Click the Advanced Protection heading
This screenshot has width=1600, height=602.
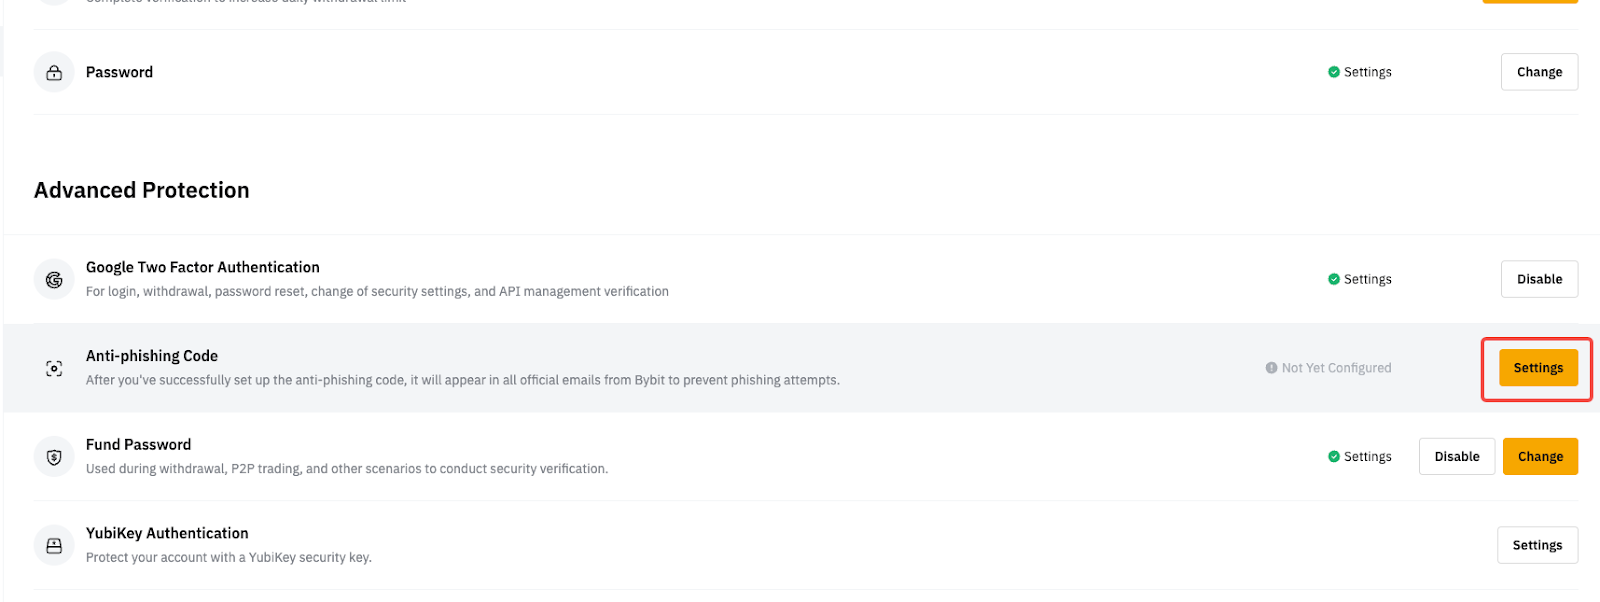click(x=142, y=190)
